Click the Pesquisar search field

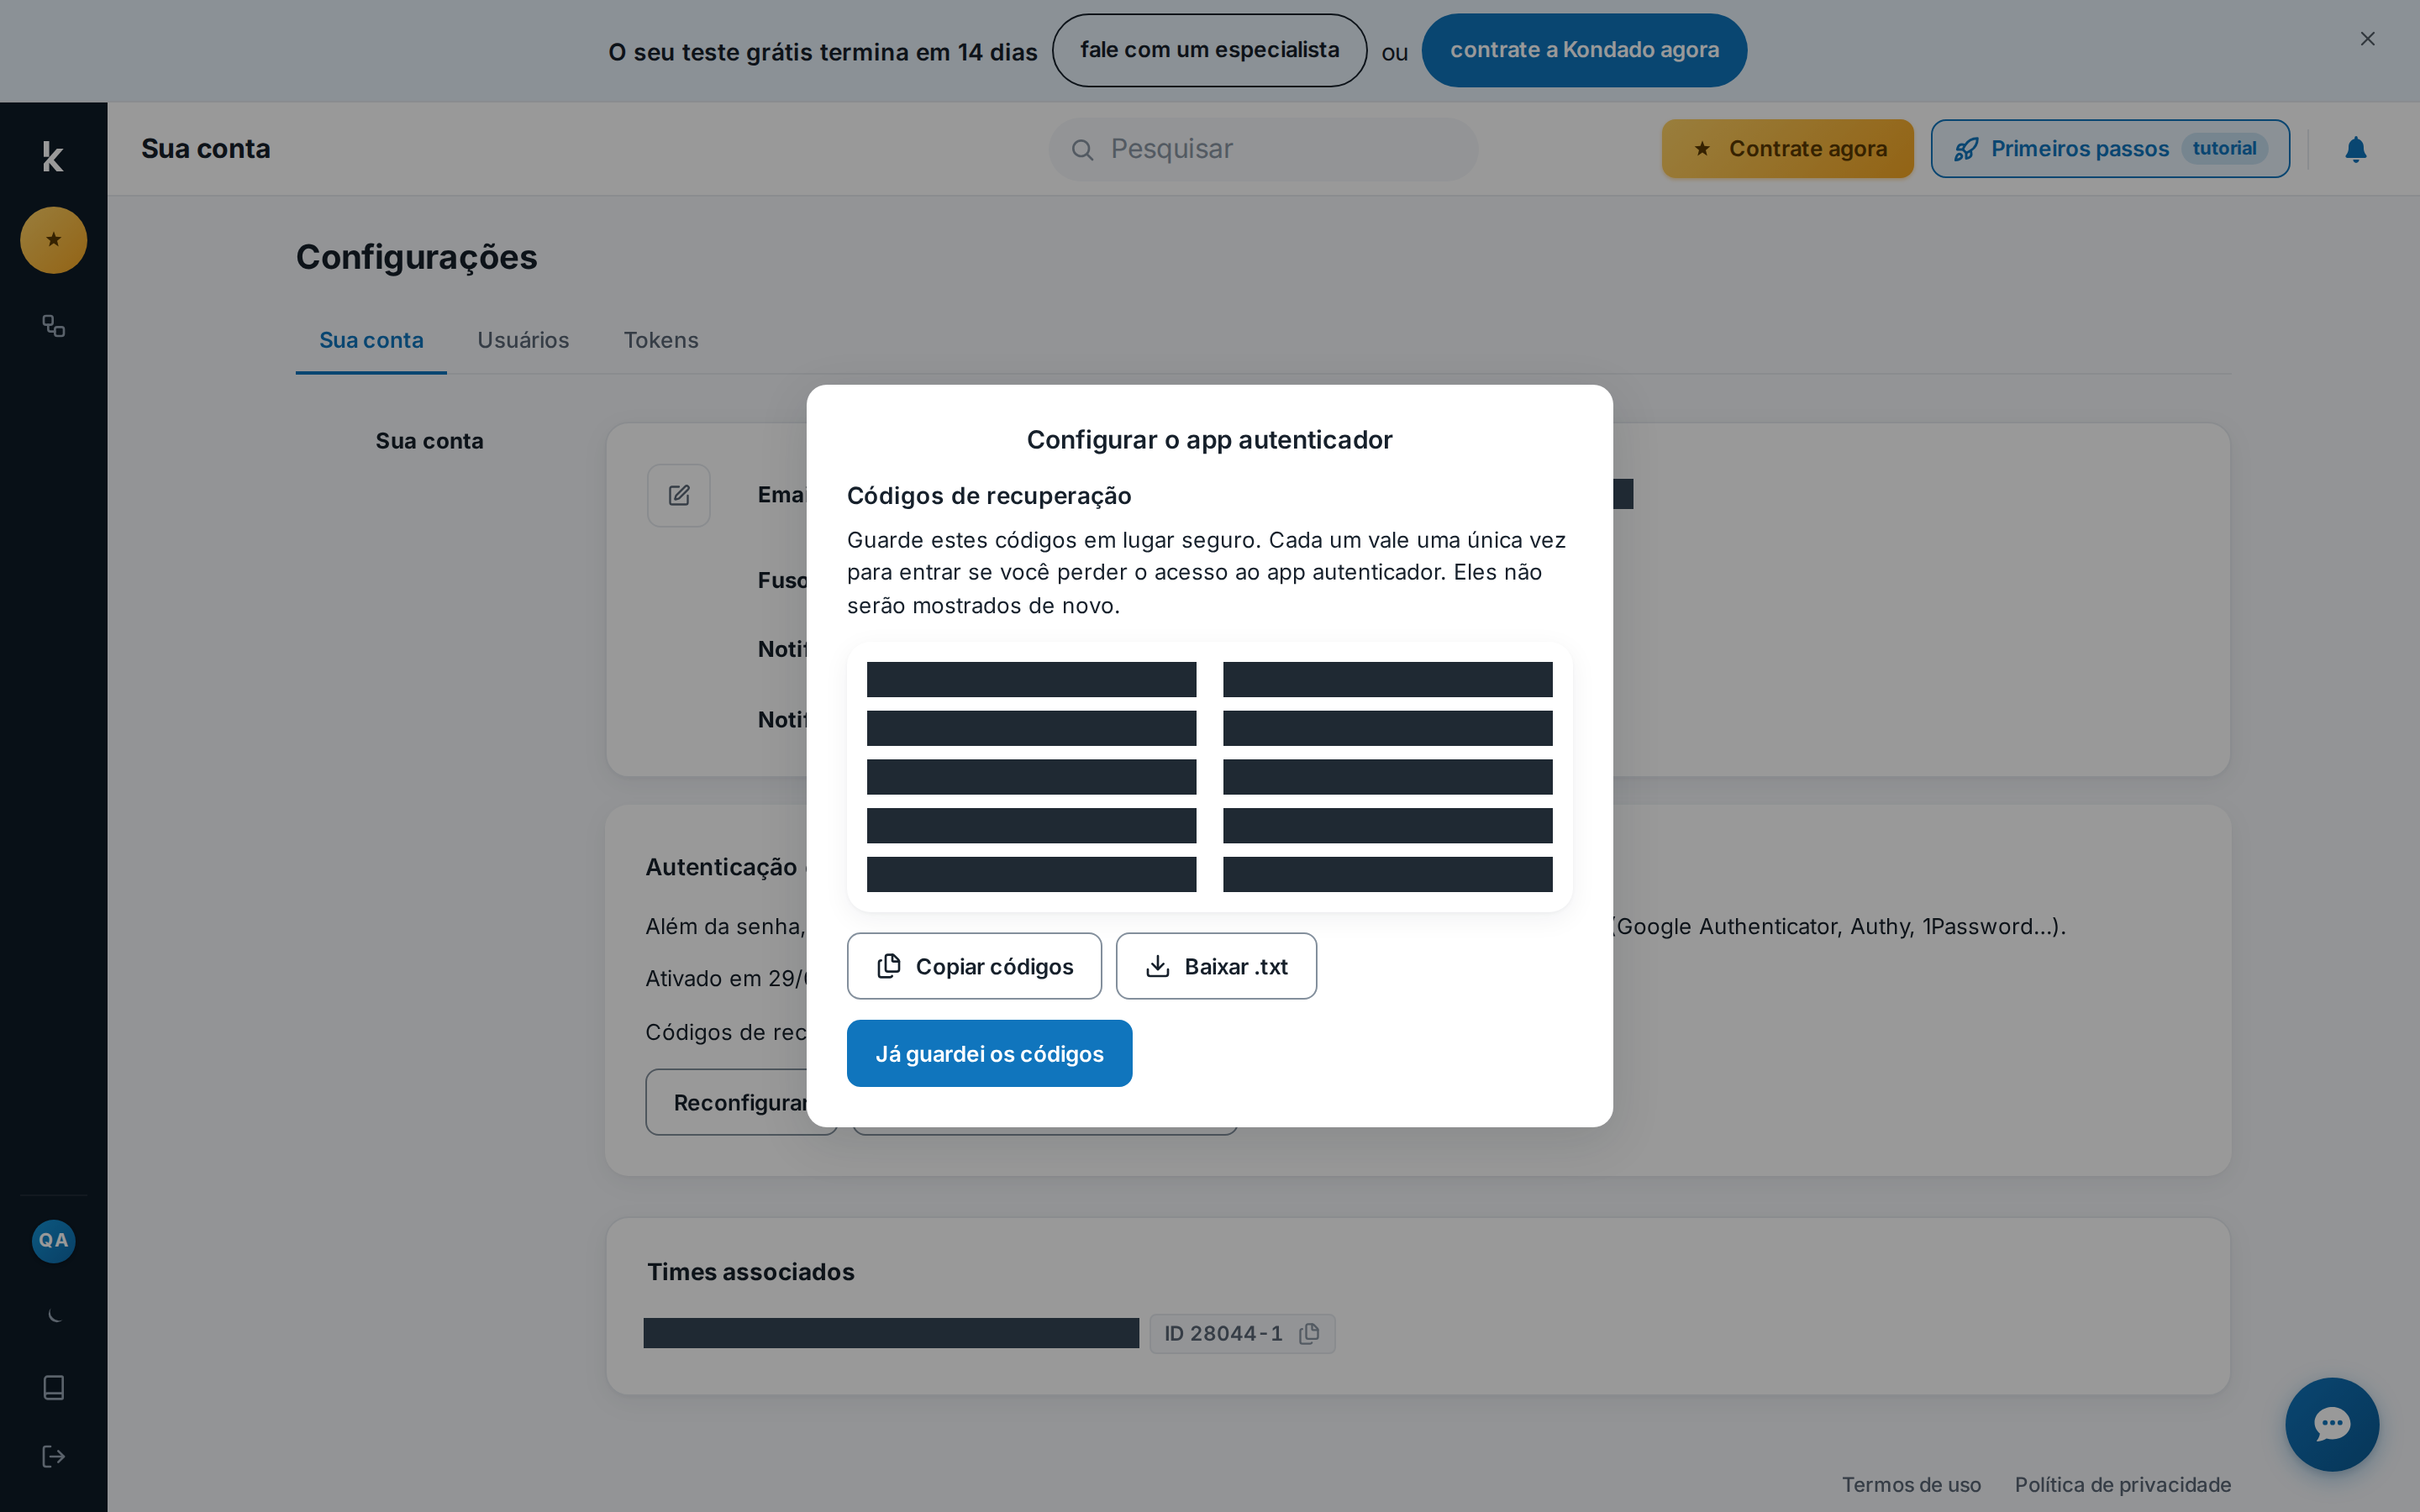tap(1263, 149)
